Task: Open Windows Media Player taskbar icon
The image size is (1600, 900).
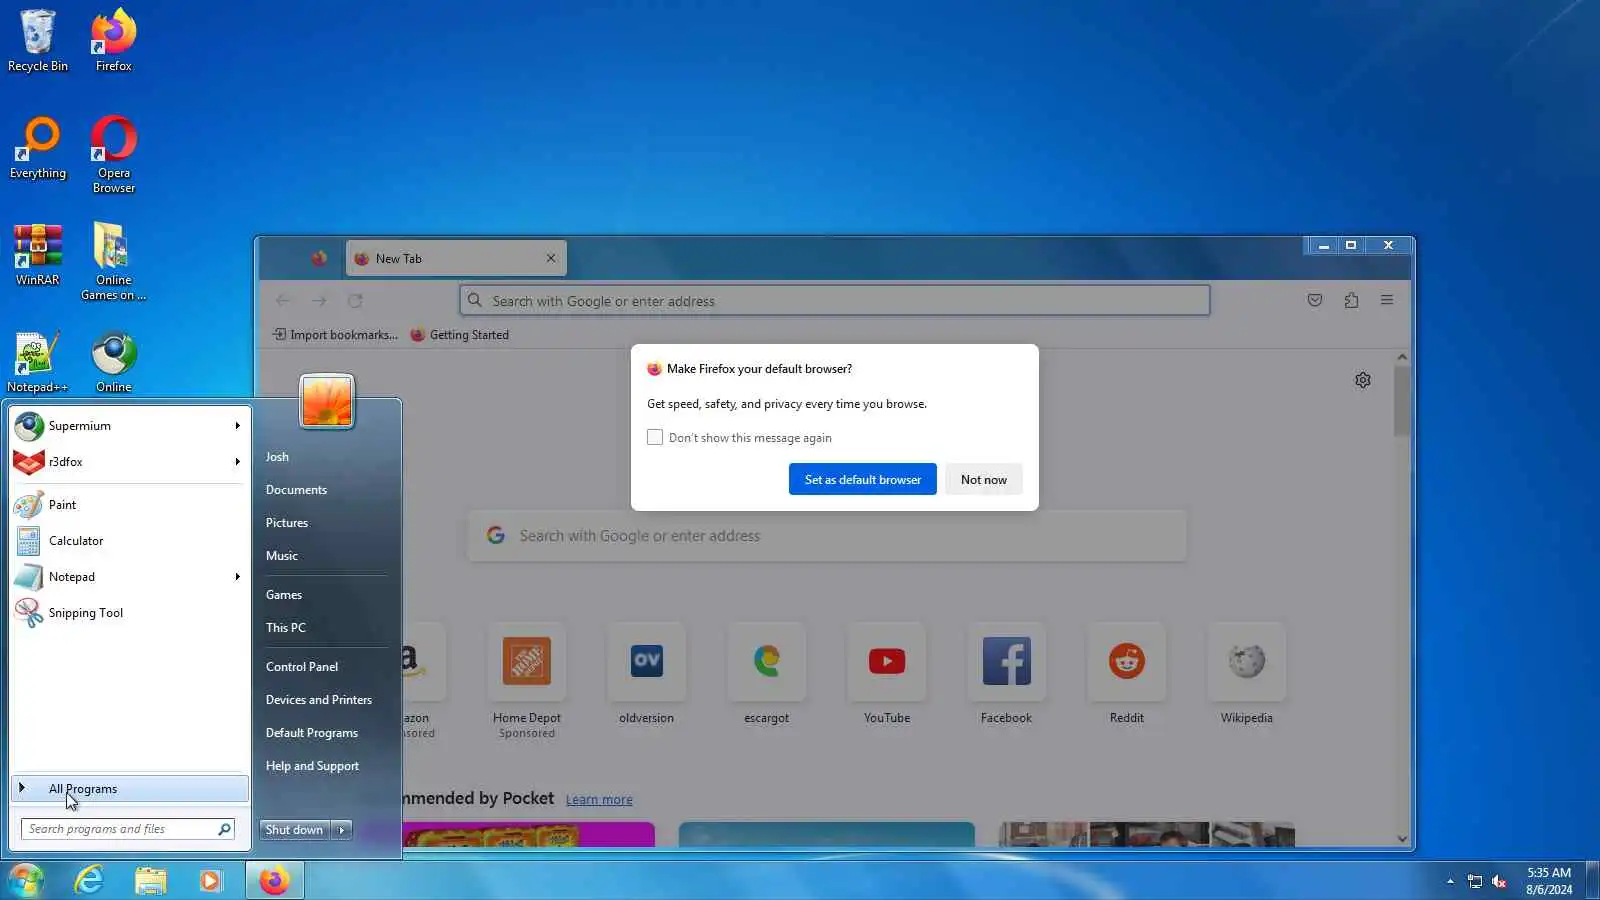Action: 210,880
